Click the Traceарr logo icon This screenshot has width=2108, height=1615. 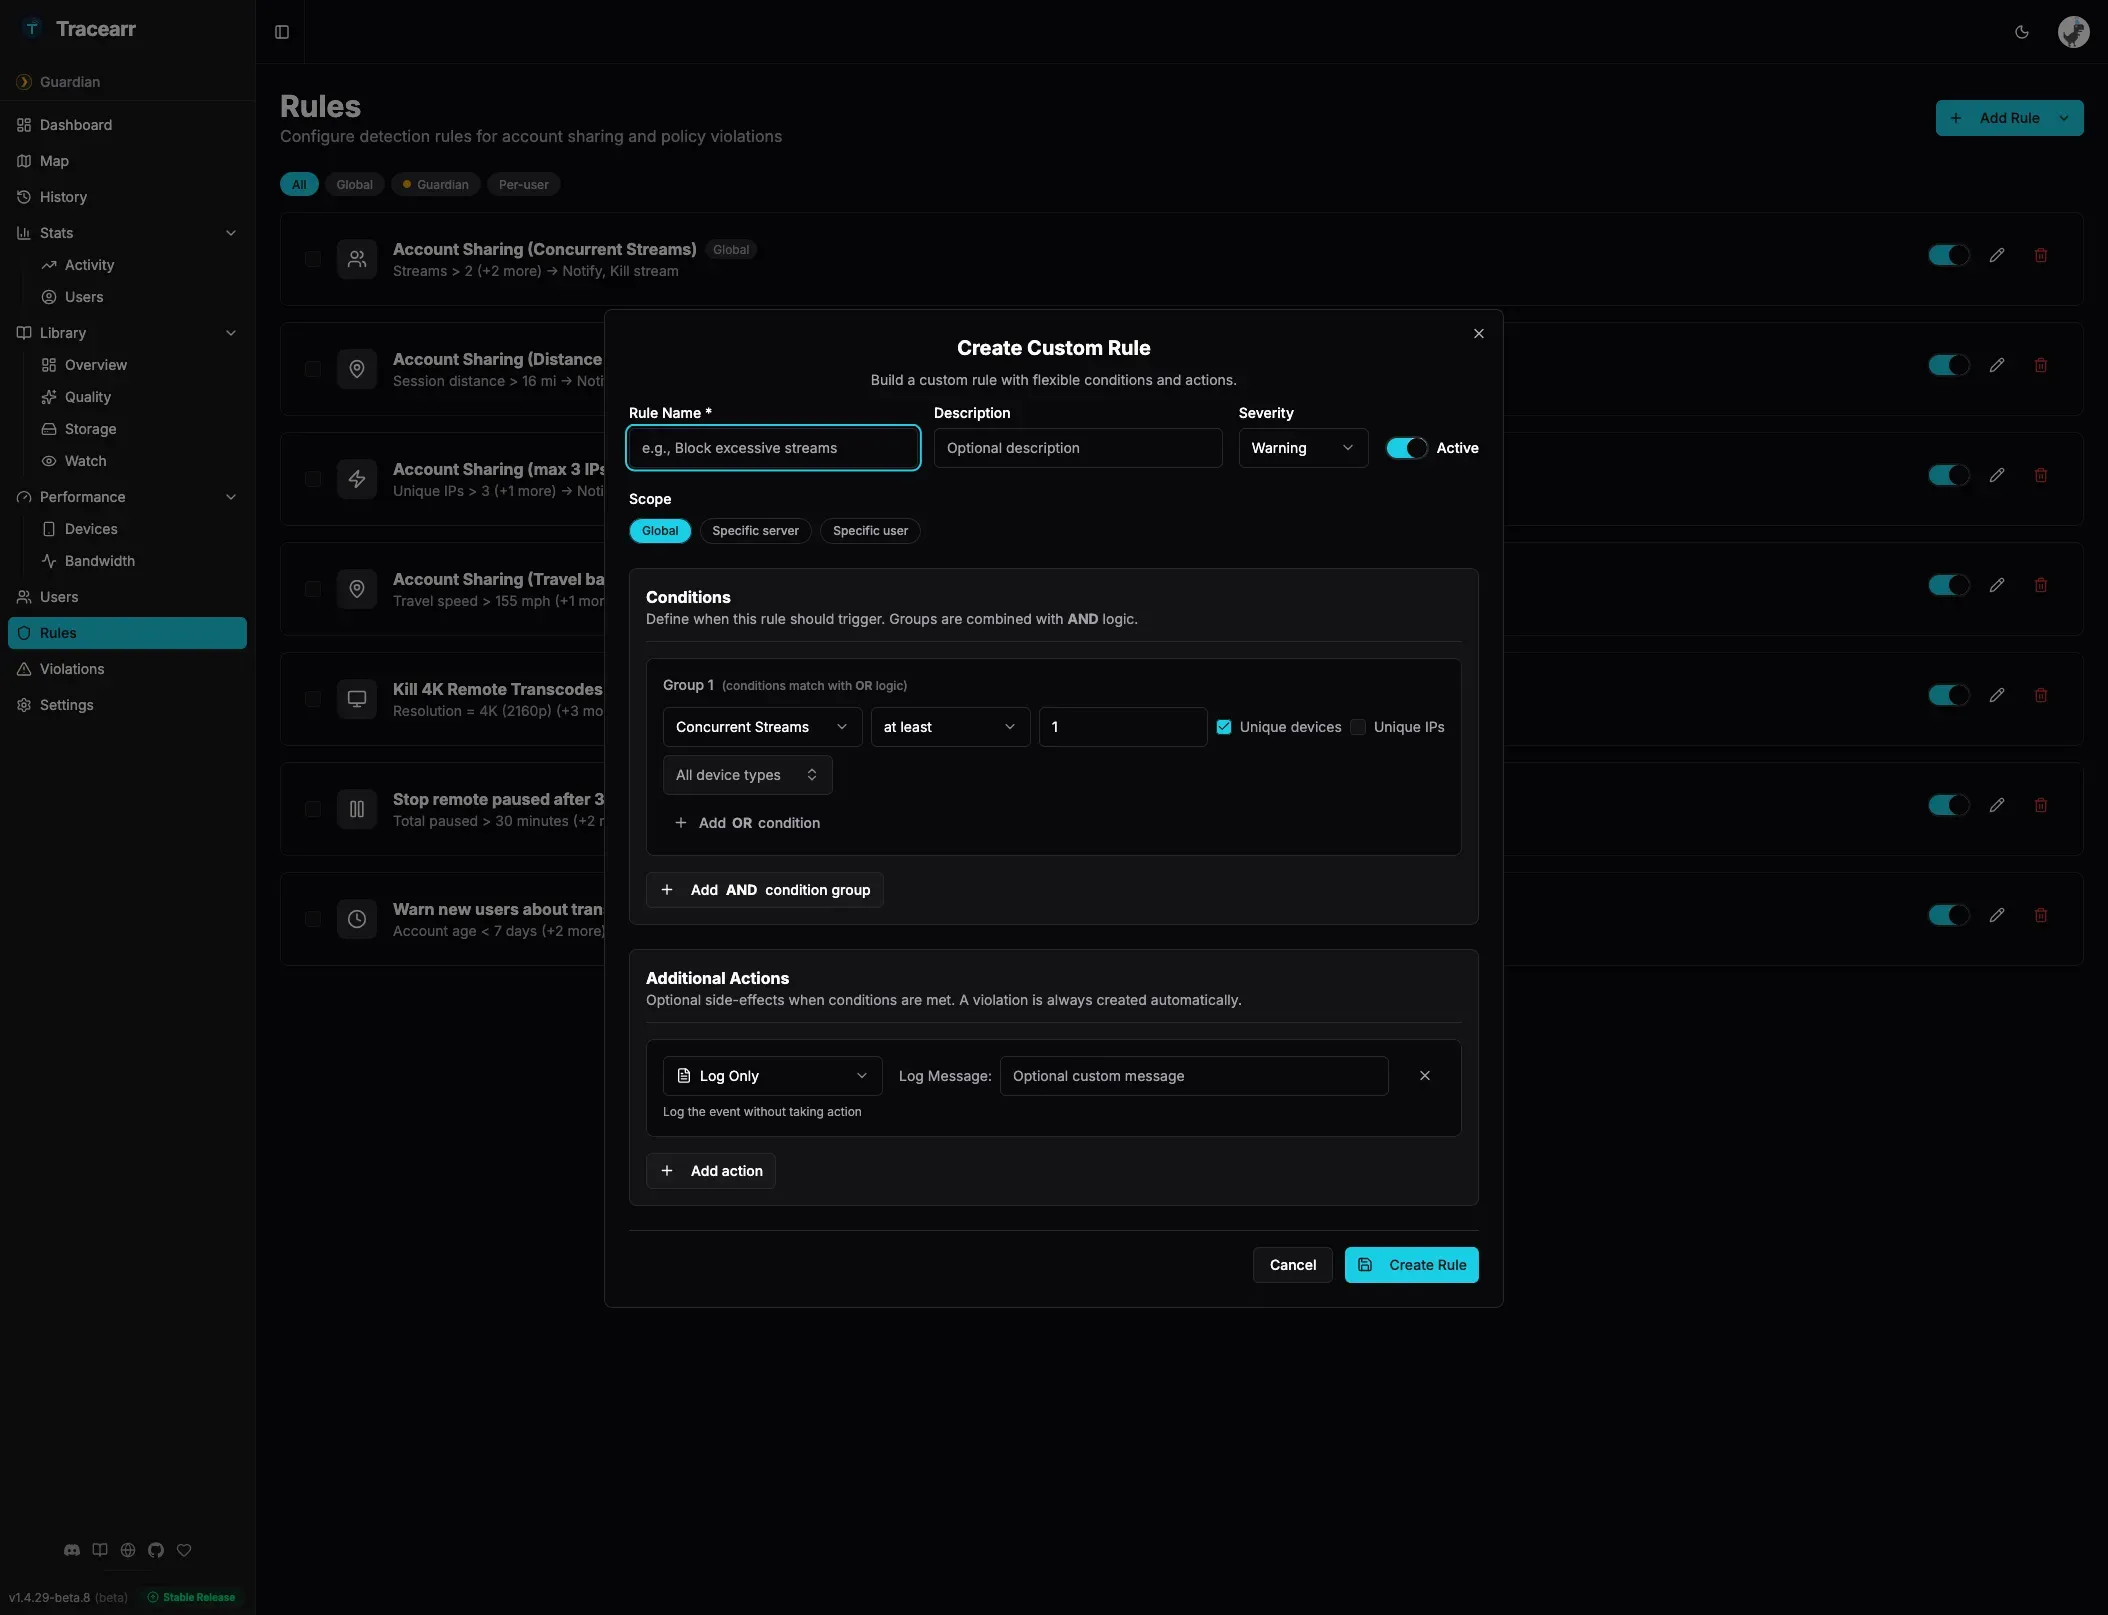(32, 28)
